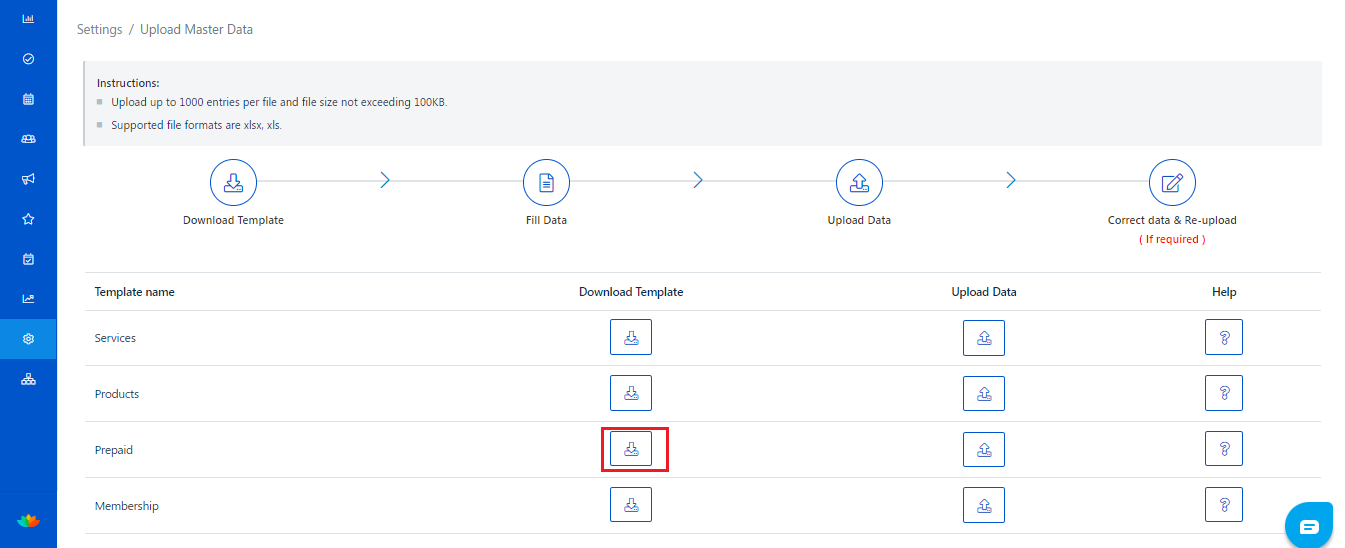The width and height of the screenshot is (1345, 548).
Task: Click the Fill Data step circle icon
Action: coord(546,183)
